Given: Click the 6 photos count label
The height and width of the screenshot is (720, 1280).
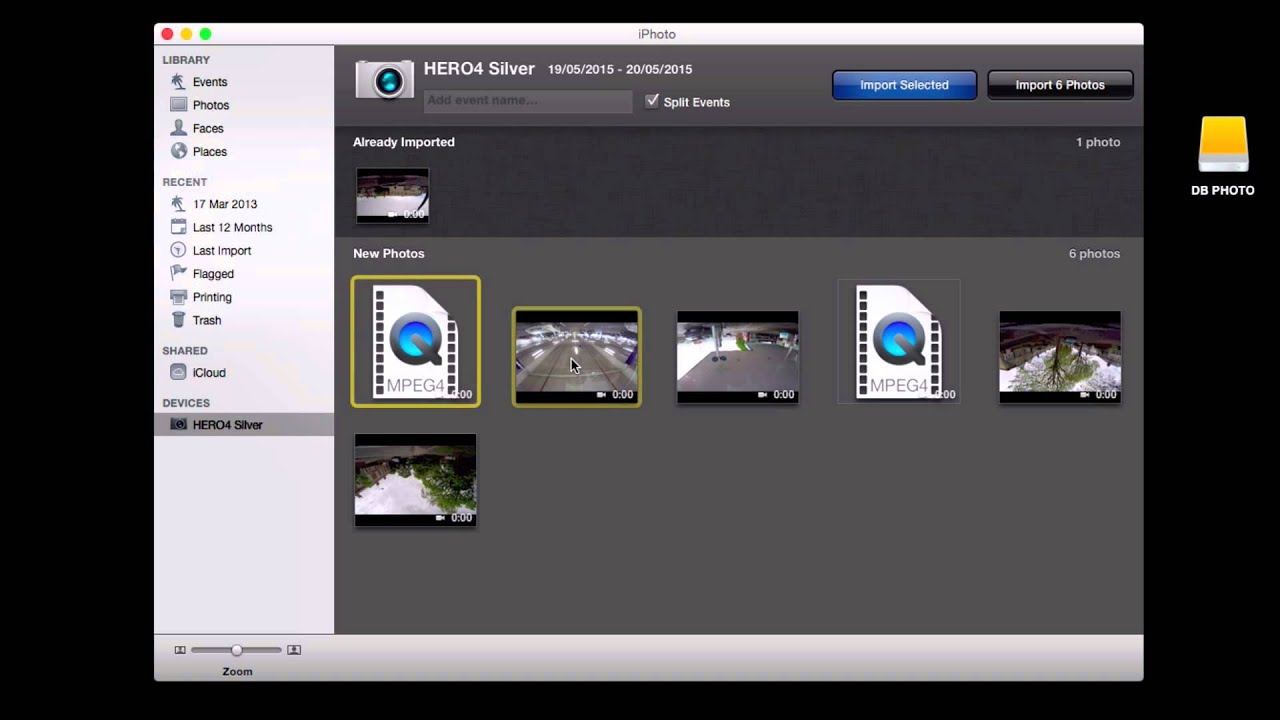Looking at the screenshot, I should [x=1094, y=253].
